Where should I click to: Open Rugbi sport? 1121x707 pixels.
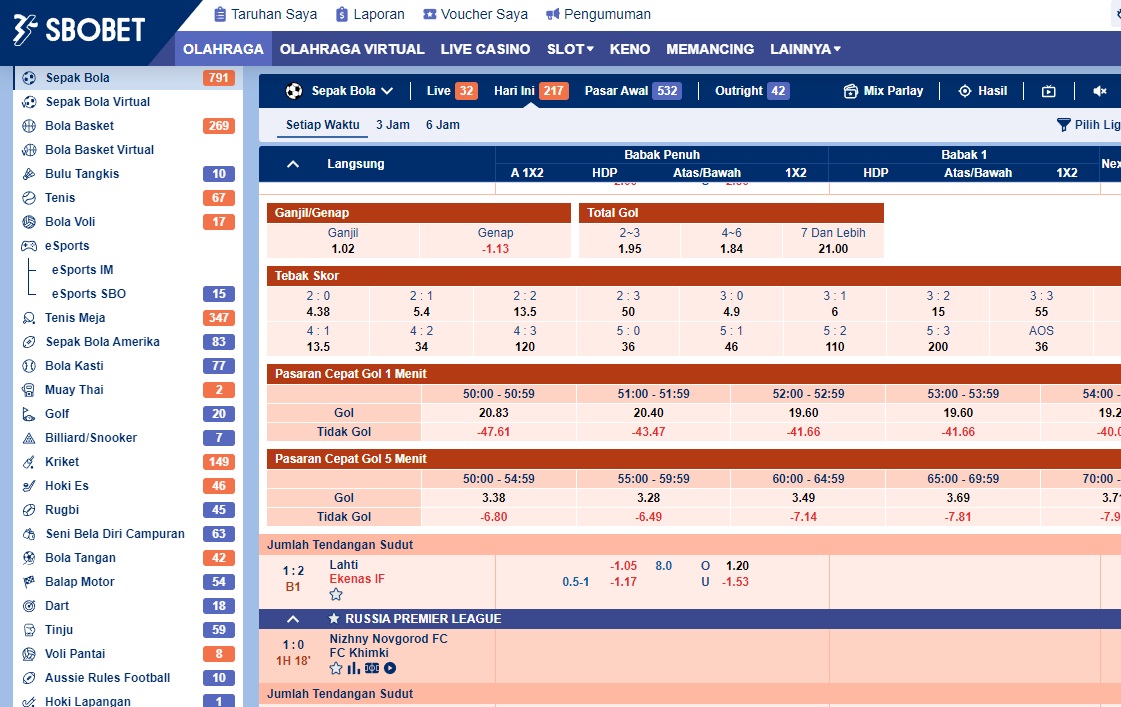[128, 510]
